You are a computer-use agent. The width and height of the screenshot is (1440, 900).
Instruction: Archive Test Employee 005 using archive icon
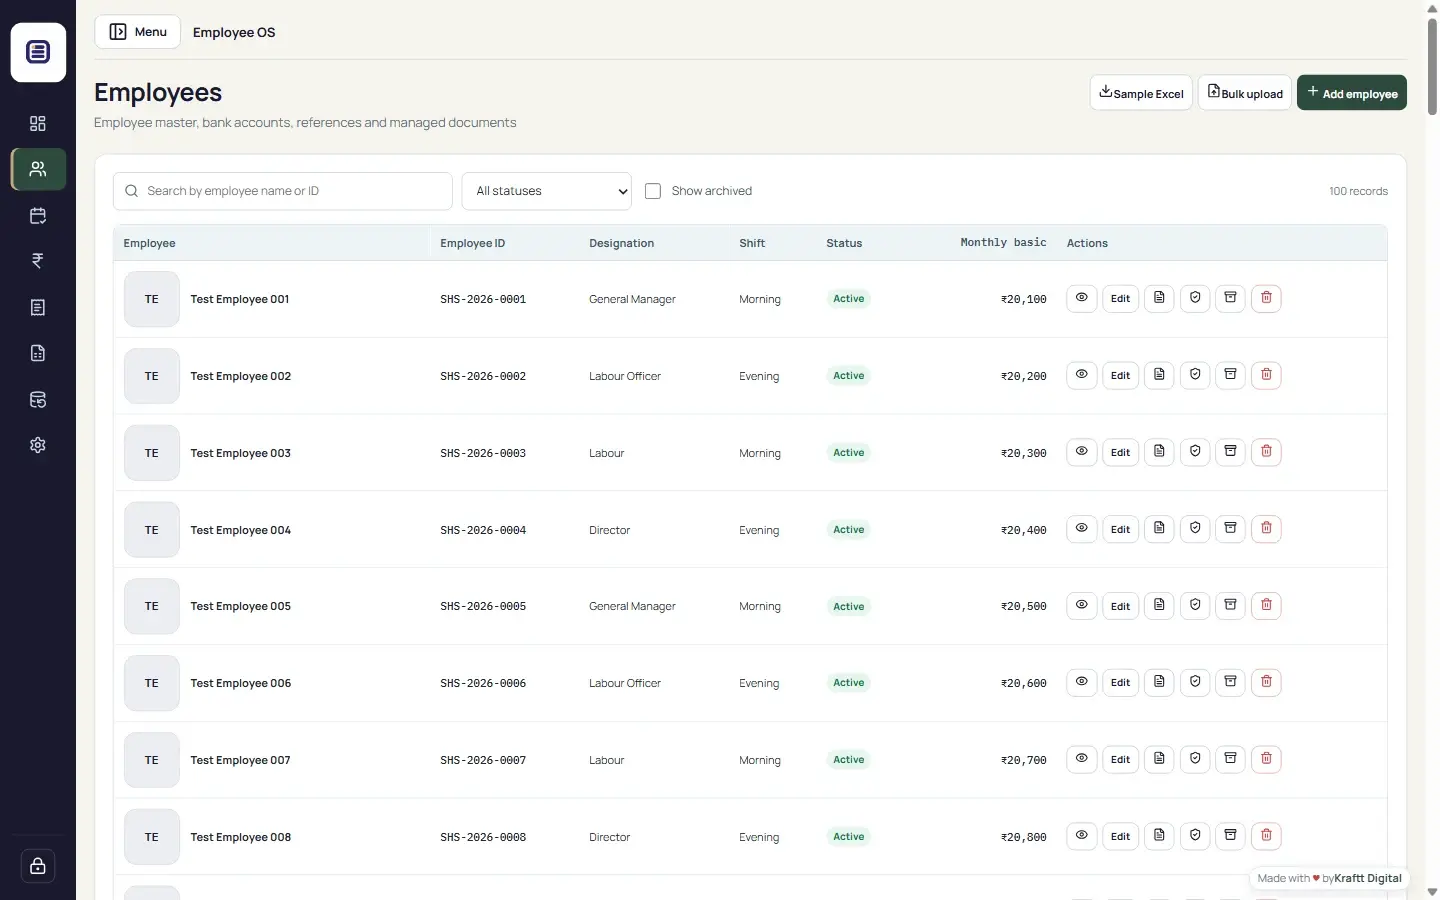pyautogui.click(x=1231, y=605)
